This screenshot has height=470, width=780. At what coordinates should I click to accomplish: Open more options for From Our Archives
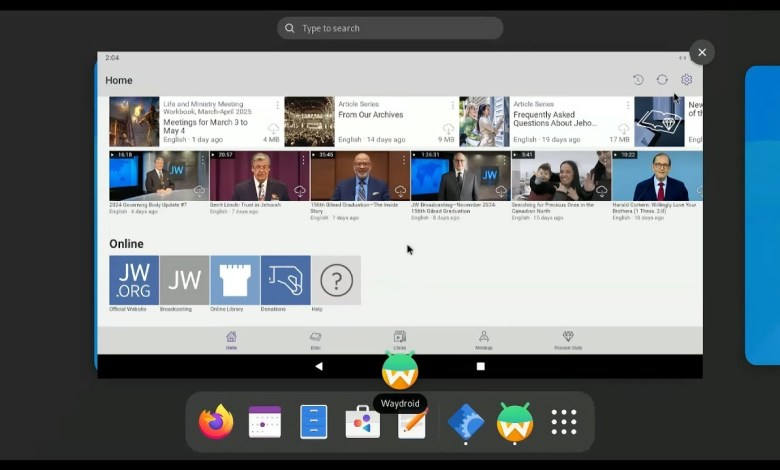(x=452, y=105)
